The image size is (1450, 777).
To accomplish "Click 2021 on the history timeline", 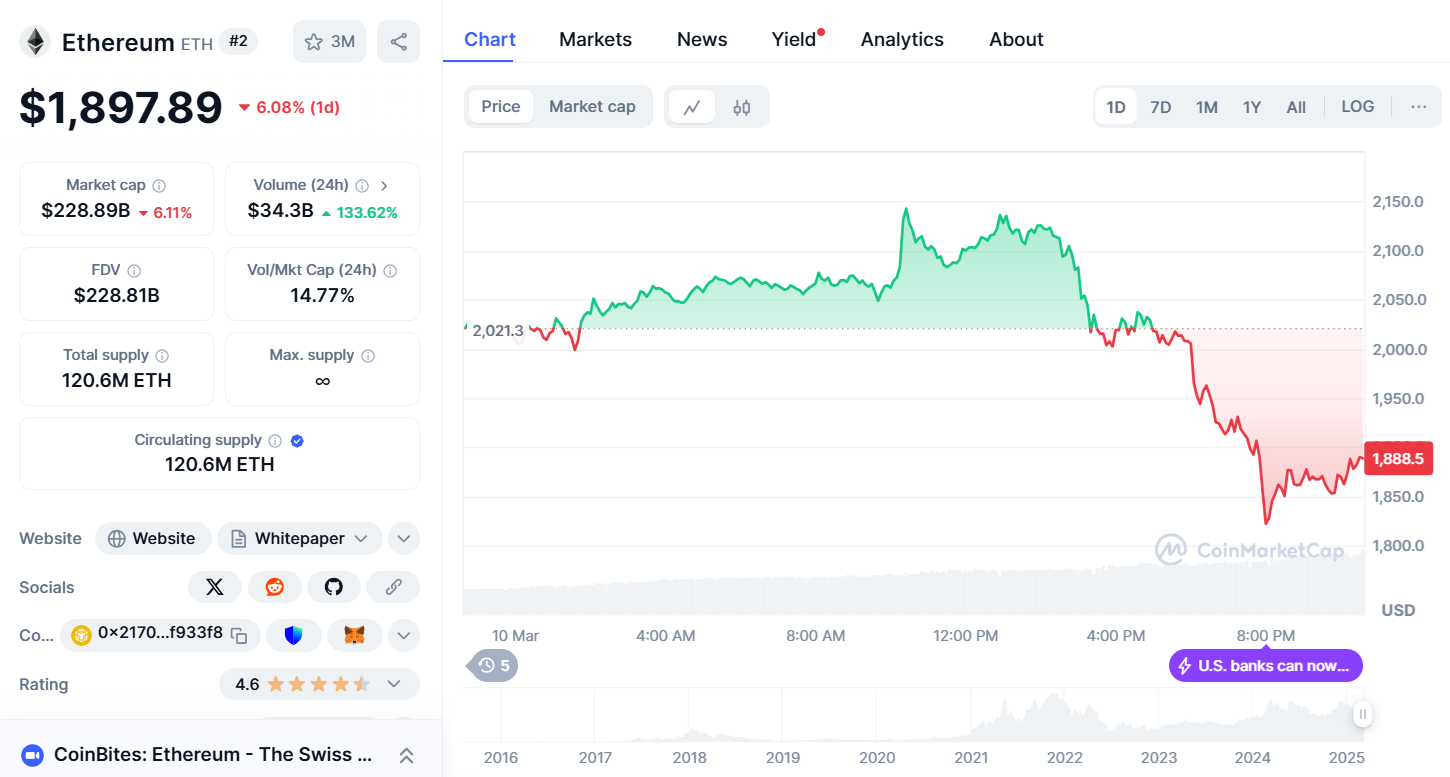I will (971, 757).
